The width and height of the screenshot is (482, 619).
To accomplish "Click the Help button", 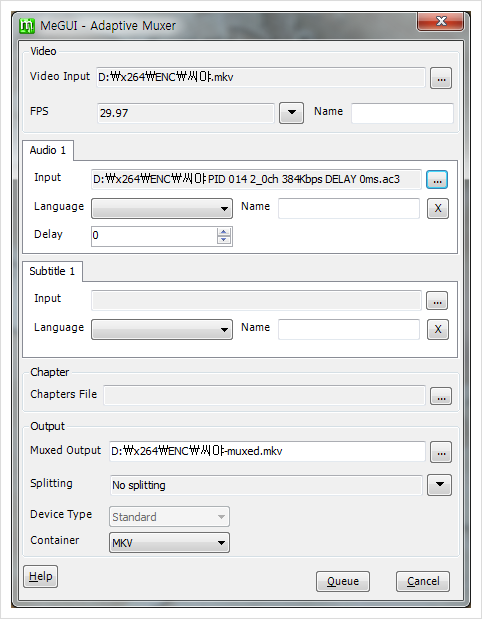I will click(41, 576).
